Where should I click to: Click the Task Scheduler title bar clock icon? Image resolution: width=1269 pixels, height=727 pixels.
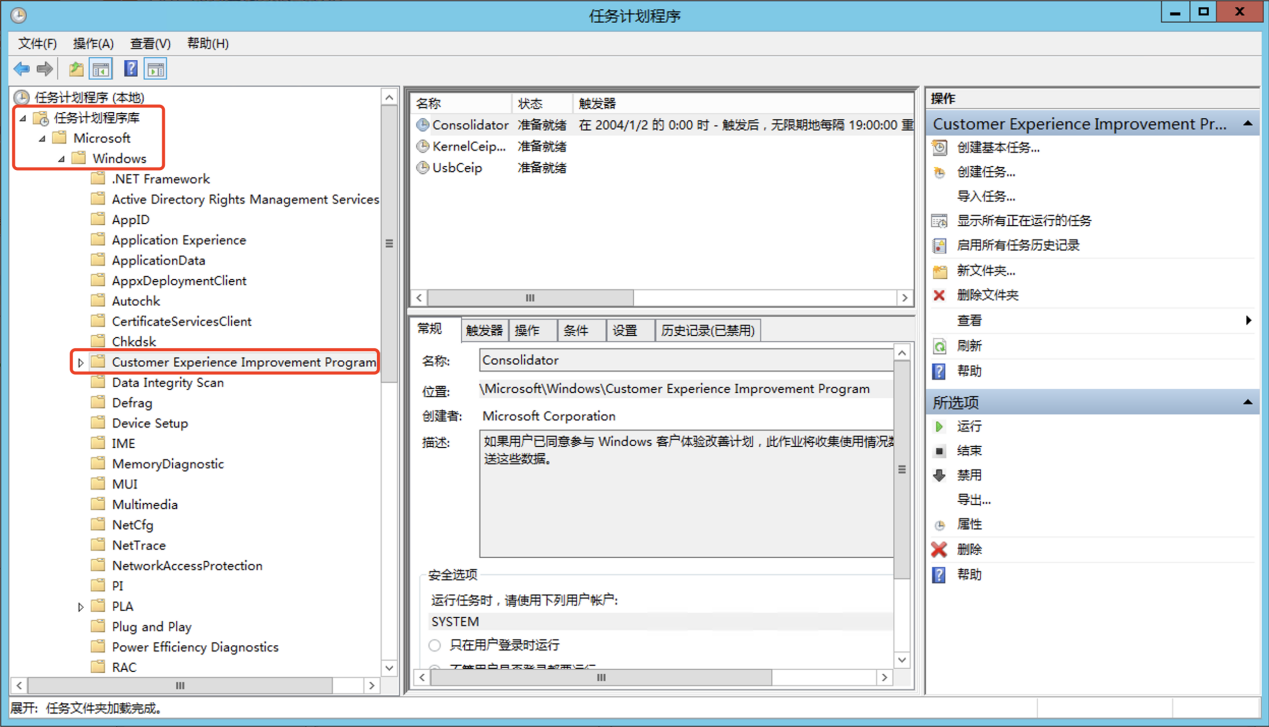pyautogui.click(x=18, y=15)
